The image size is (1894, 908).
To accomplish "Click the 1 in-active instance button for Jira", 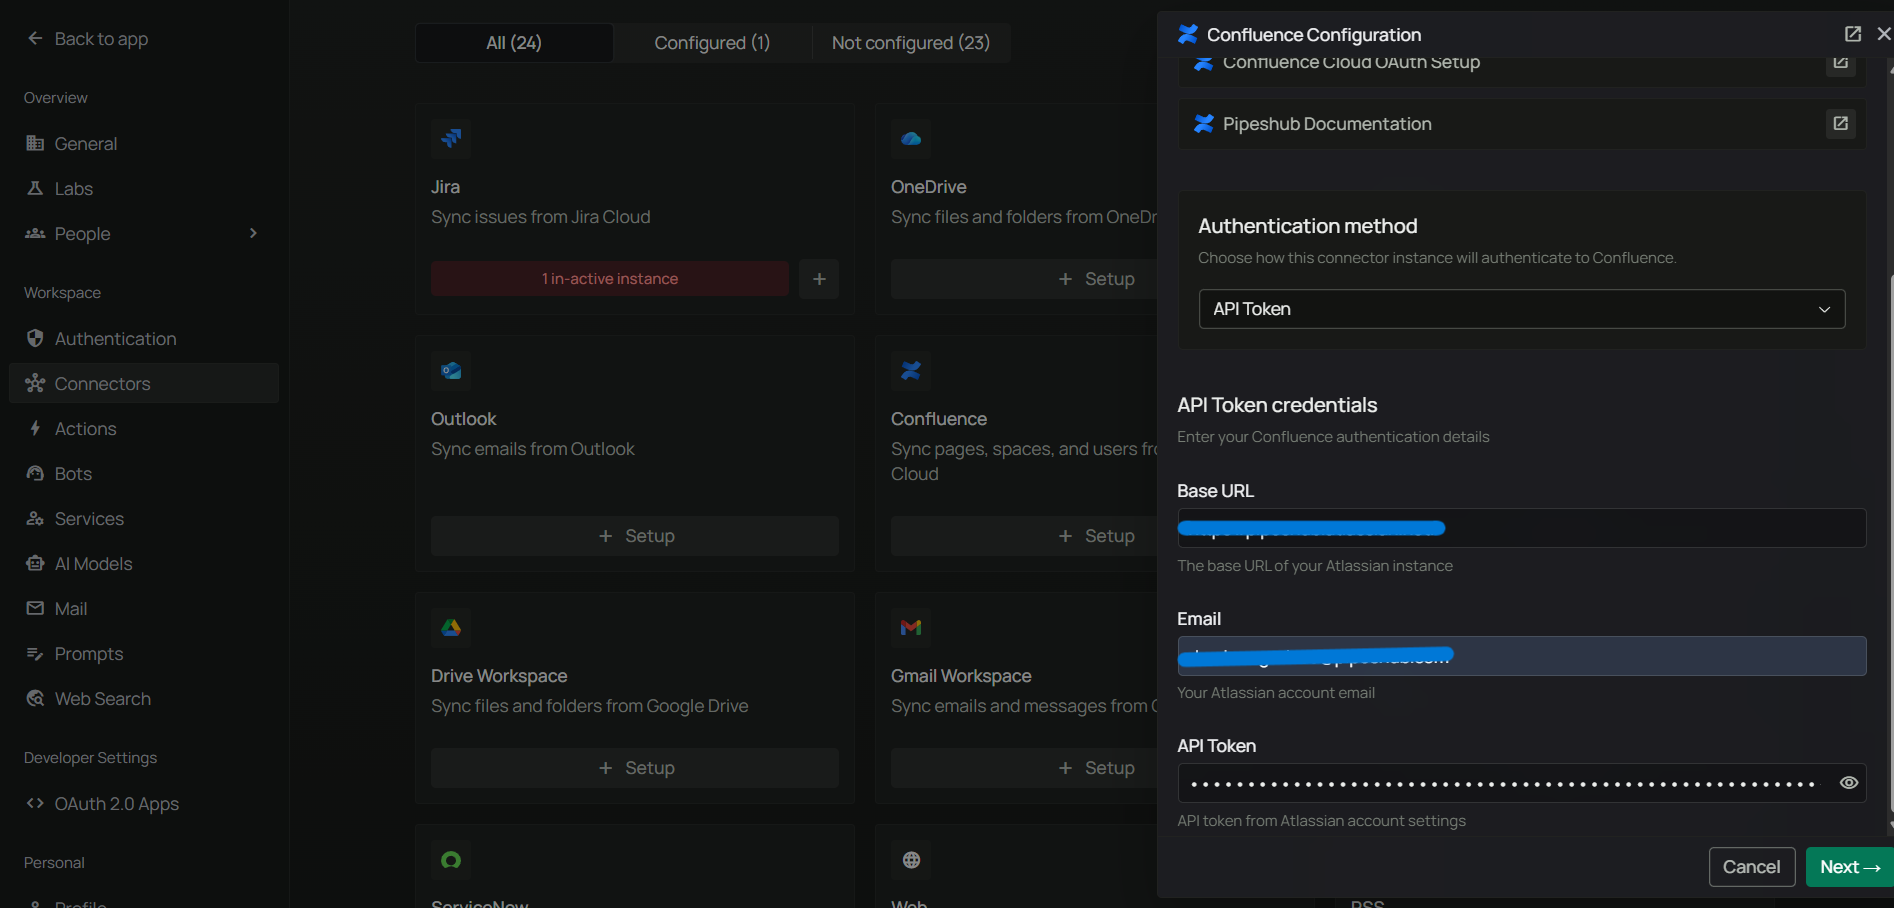I will pos(610,279).
